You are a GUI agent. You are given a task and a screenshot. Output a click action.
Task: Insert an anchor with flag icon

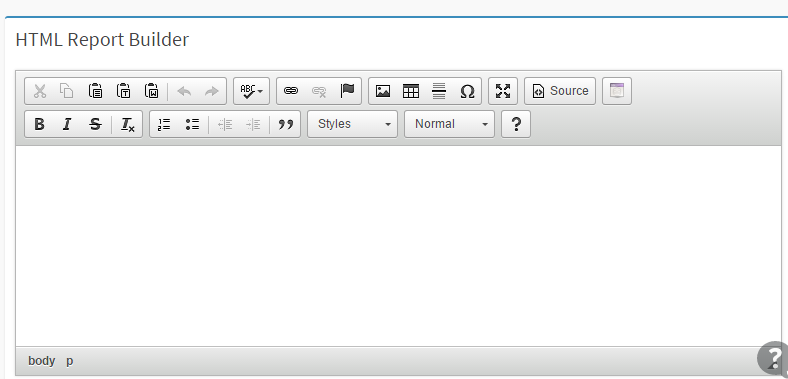347,91
